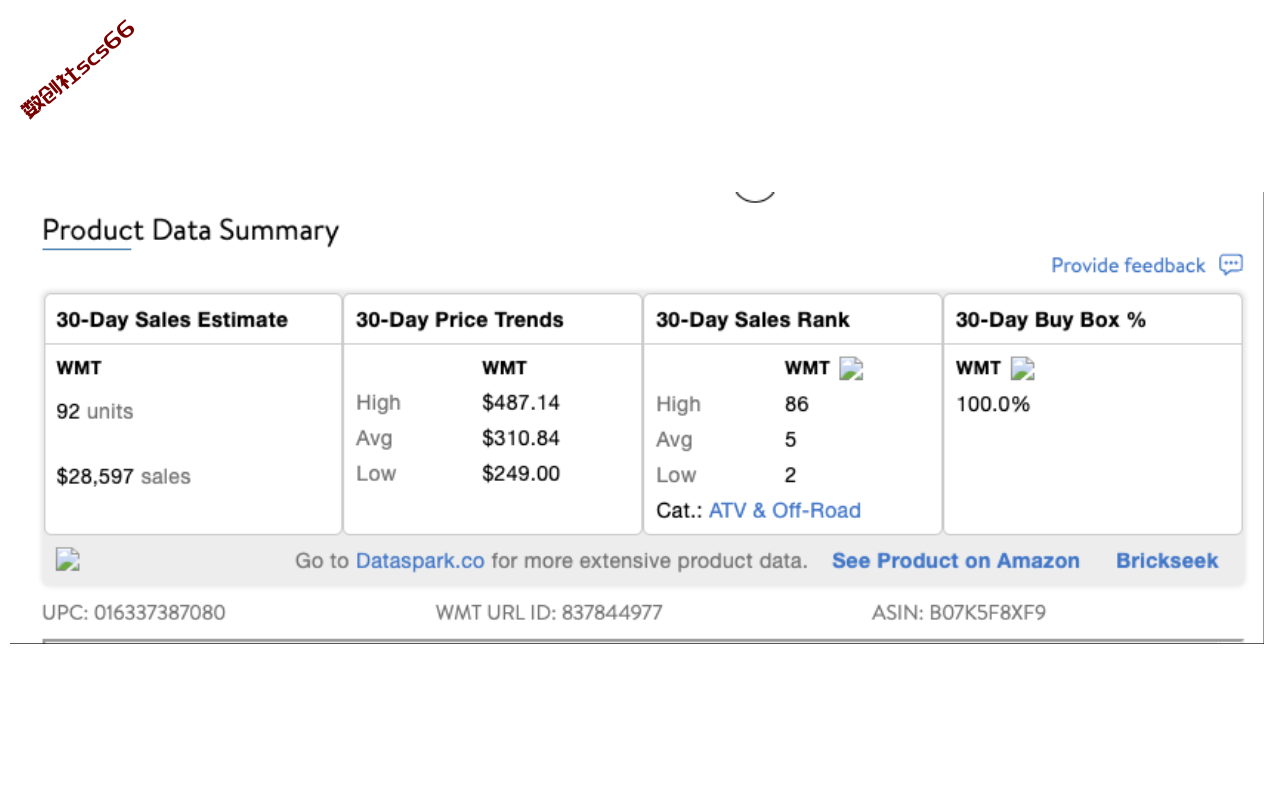1280x800 pixels.
Task: Select the Product Data Summary heading
Action: pyautogui.click(x=190, y=230)
